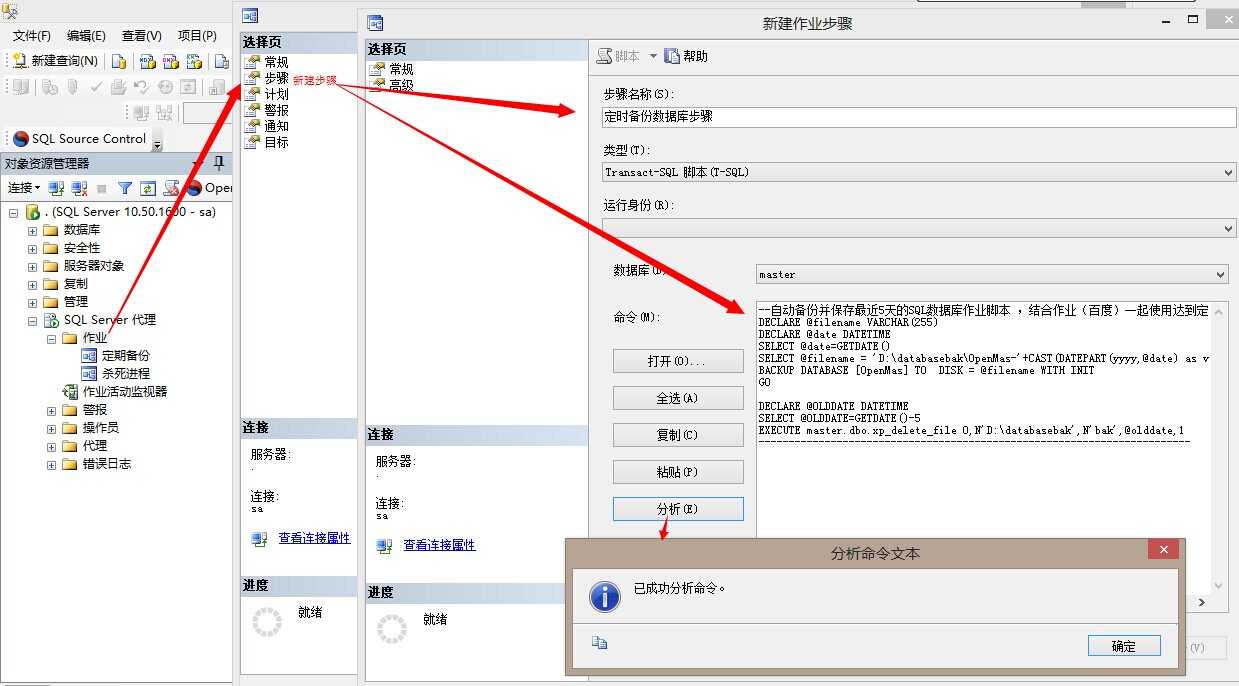1239x686 pixels.
Task: Open the 脚本 dropdown arrow
Action: [653, 56]
